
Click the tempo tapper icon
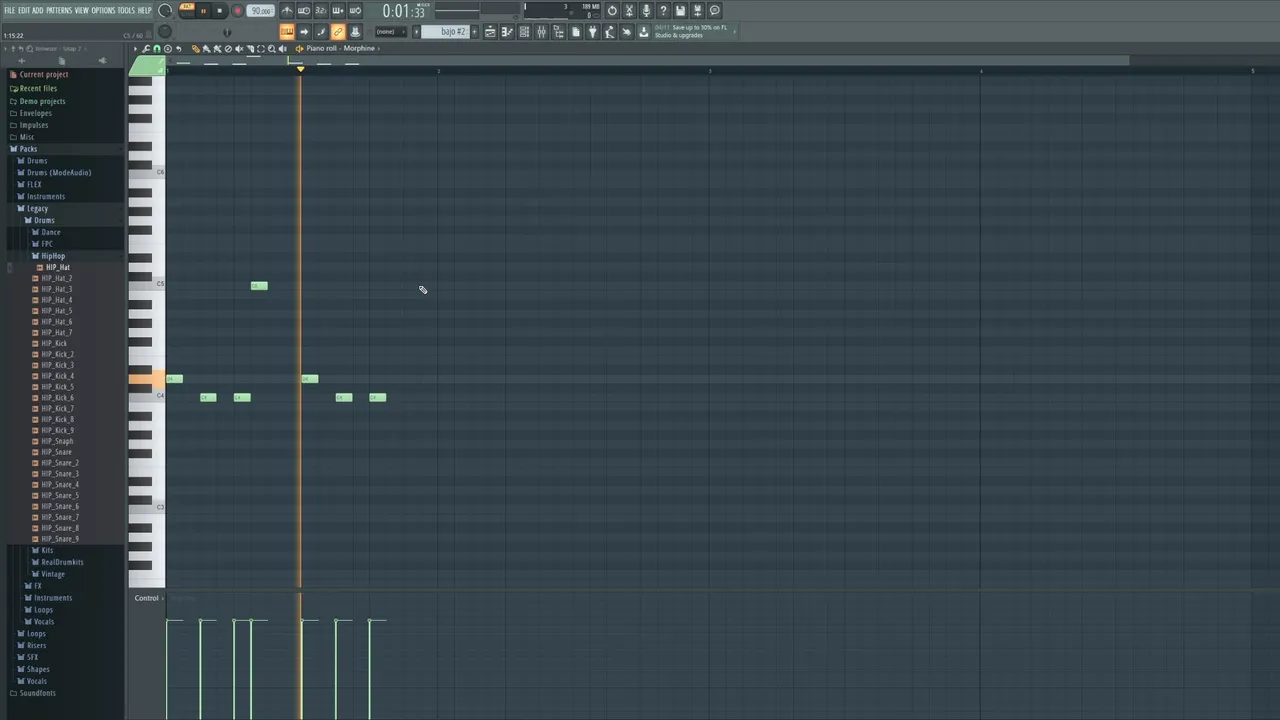609,32
